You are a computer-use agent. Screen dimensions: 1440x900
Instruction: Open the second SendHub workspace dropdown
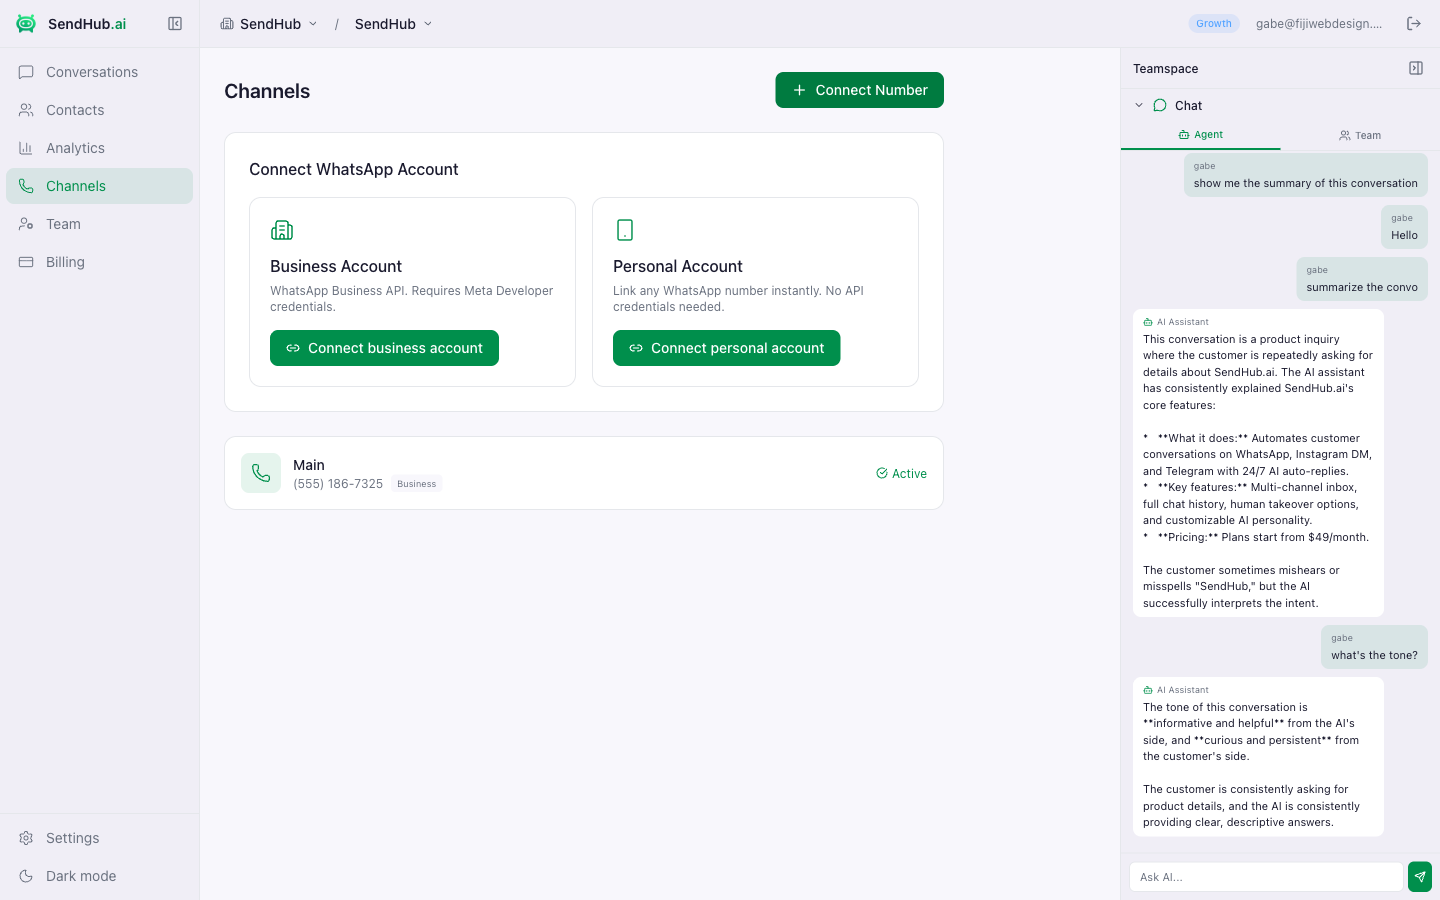coord(394,24)
